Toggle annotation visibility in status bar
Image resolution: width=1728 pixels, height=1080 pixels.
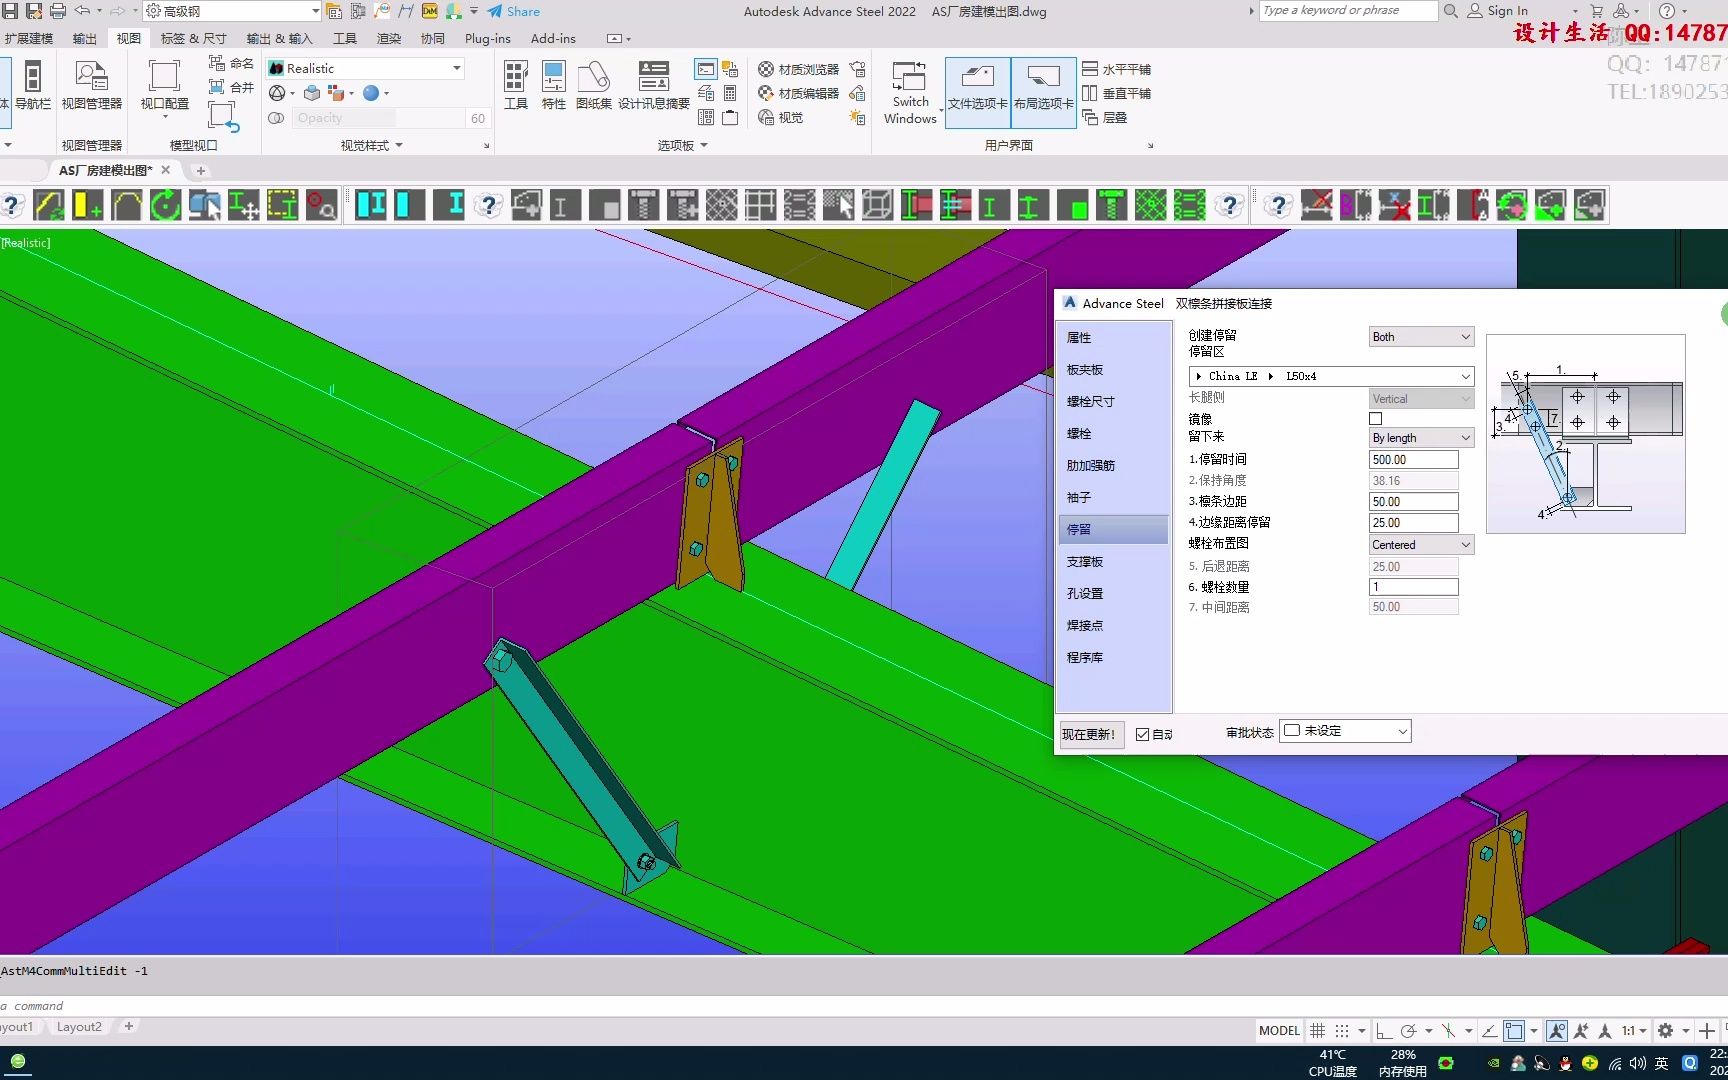pos(1557,1030)
